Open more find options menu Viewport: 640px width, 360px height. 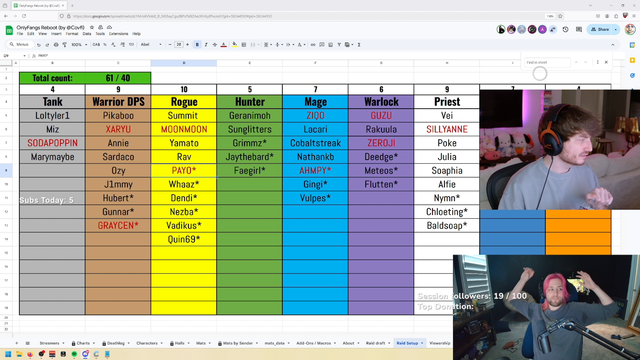click(x=597, y=62)
